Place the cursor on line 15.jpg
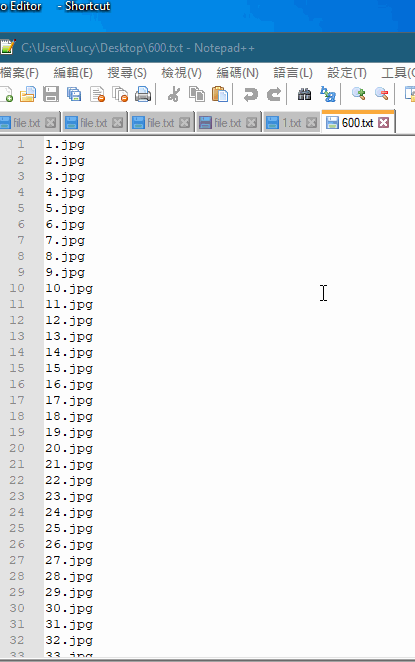The height and width of the screenshot is (662, 415). (x=69, y=368)
